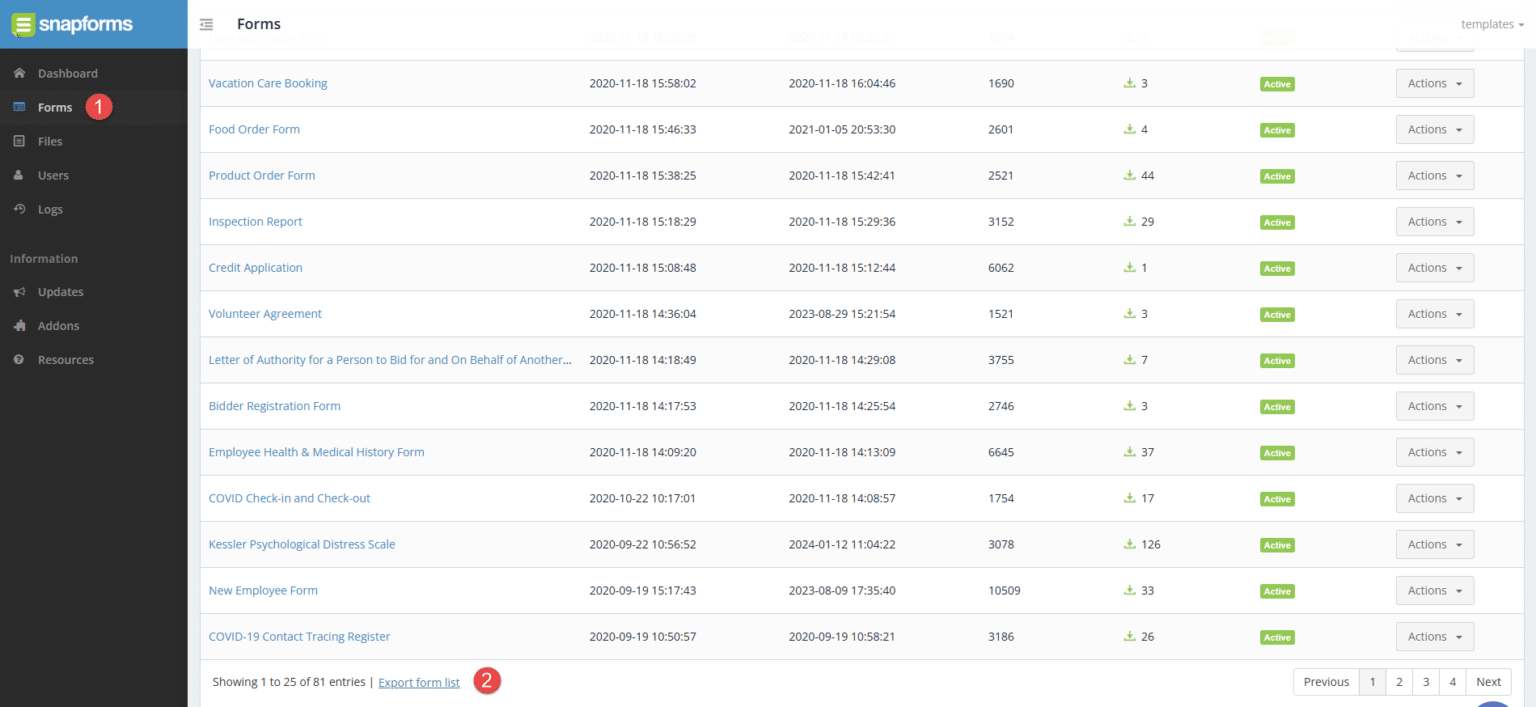Screen dimensions: 1536x707
Task: Open Actions for COVID-19 Contact Tracing Register
Action: coord(1434,636)
